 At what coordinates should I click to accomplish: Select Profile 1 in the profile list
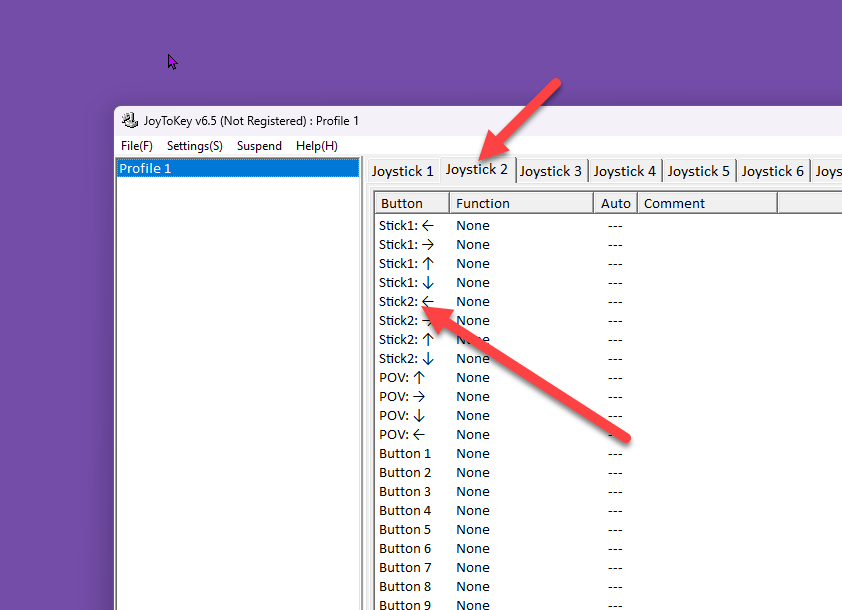238,168
